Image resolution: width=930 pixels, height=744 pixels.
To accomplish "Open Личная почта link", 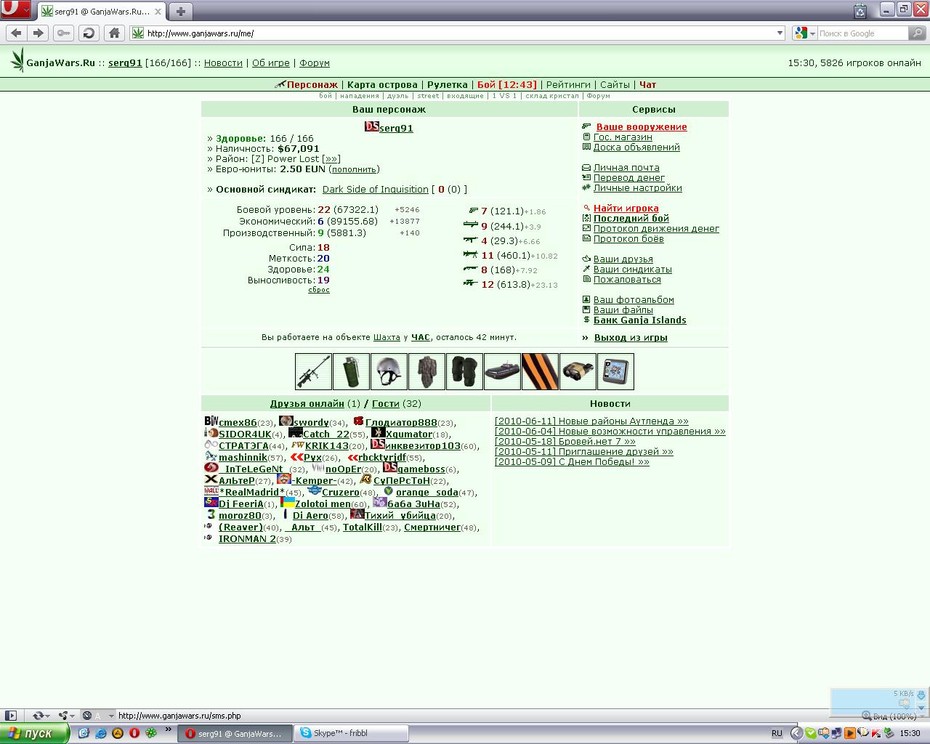I will tap(626, 168).
